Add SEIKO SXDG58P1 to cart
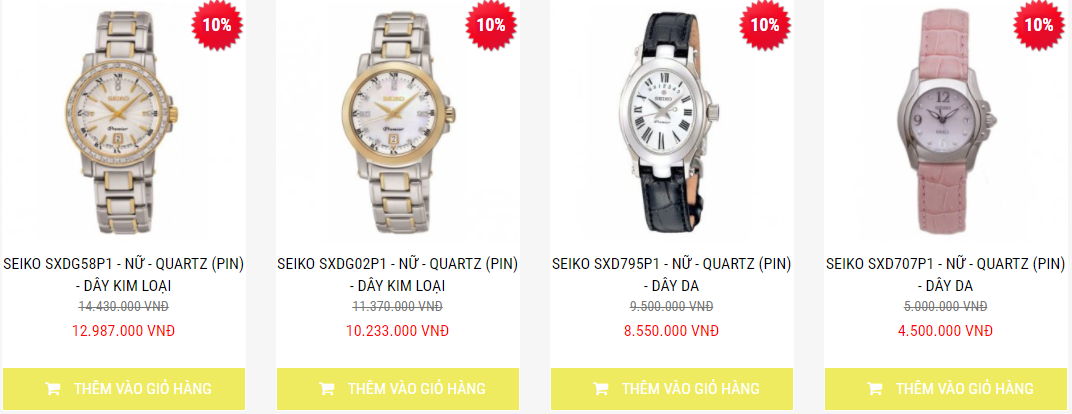Image resolution: width=1072 pixels, height=414 pixels. click(x=124, y=389)
